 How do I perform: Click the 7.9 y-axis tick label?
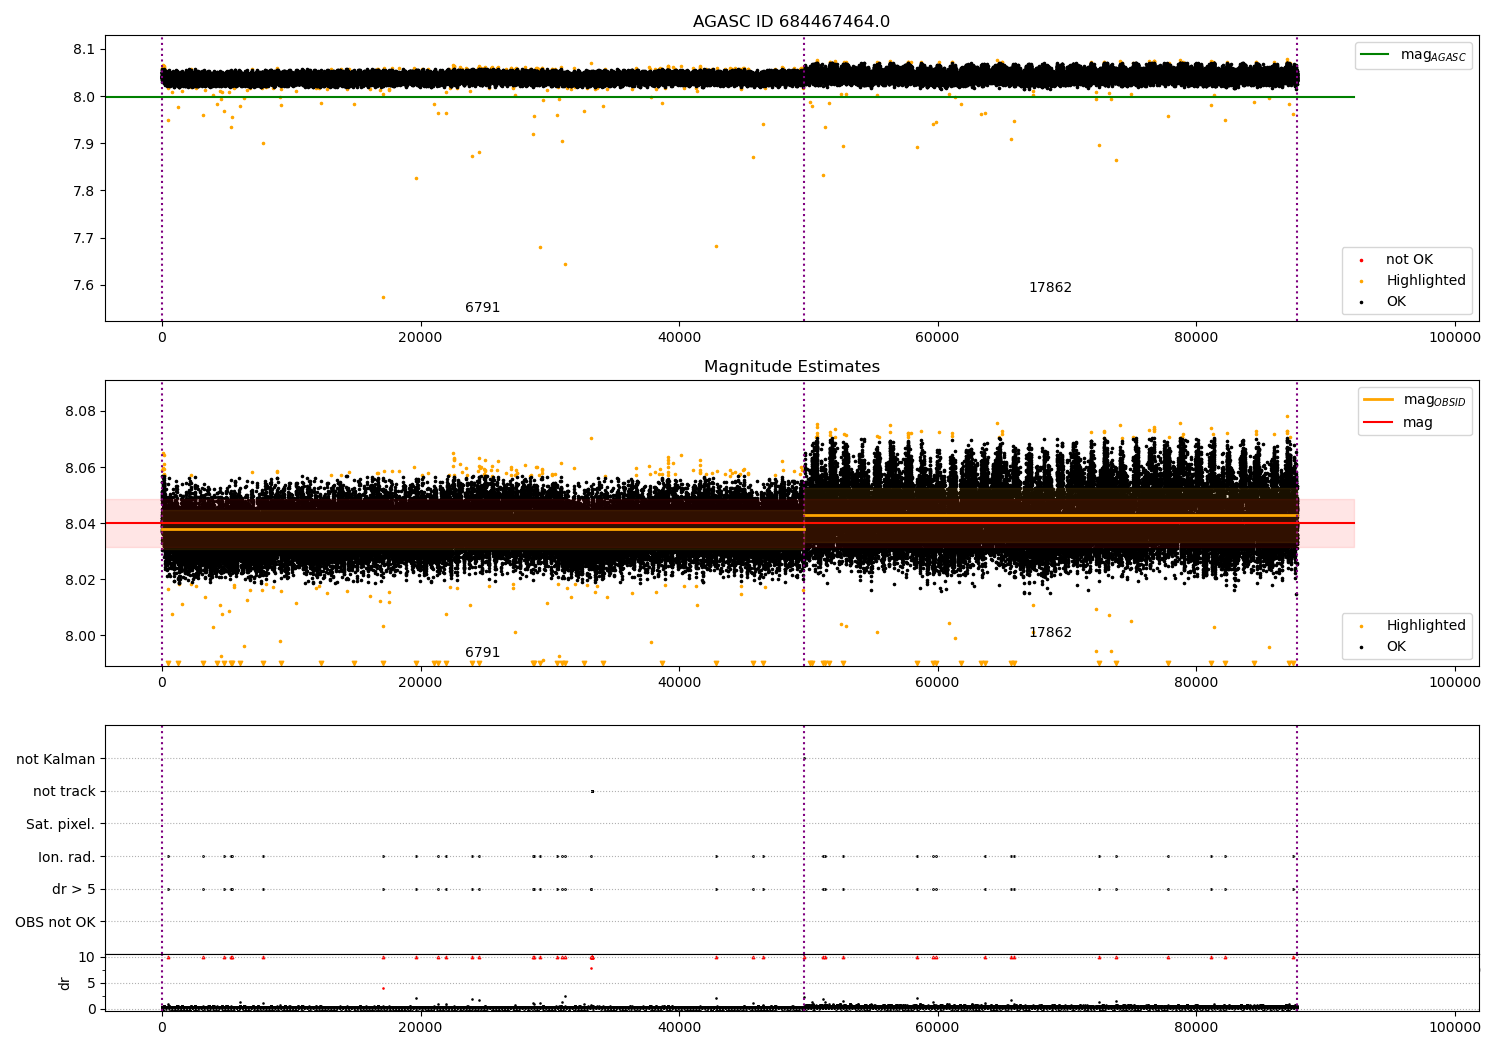click(x=84, y=144)
